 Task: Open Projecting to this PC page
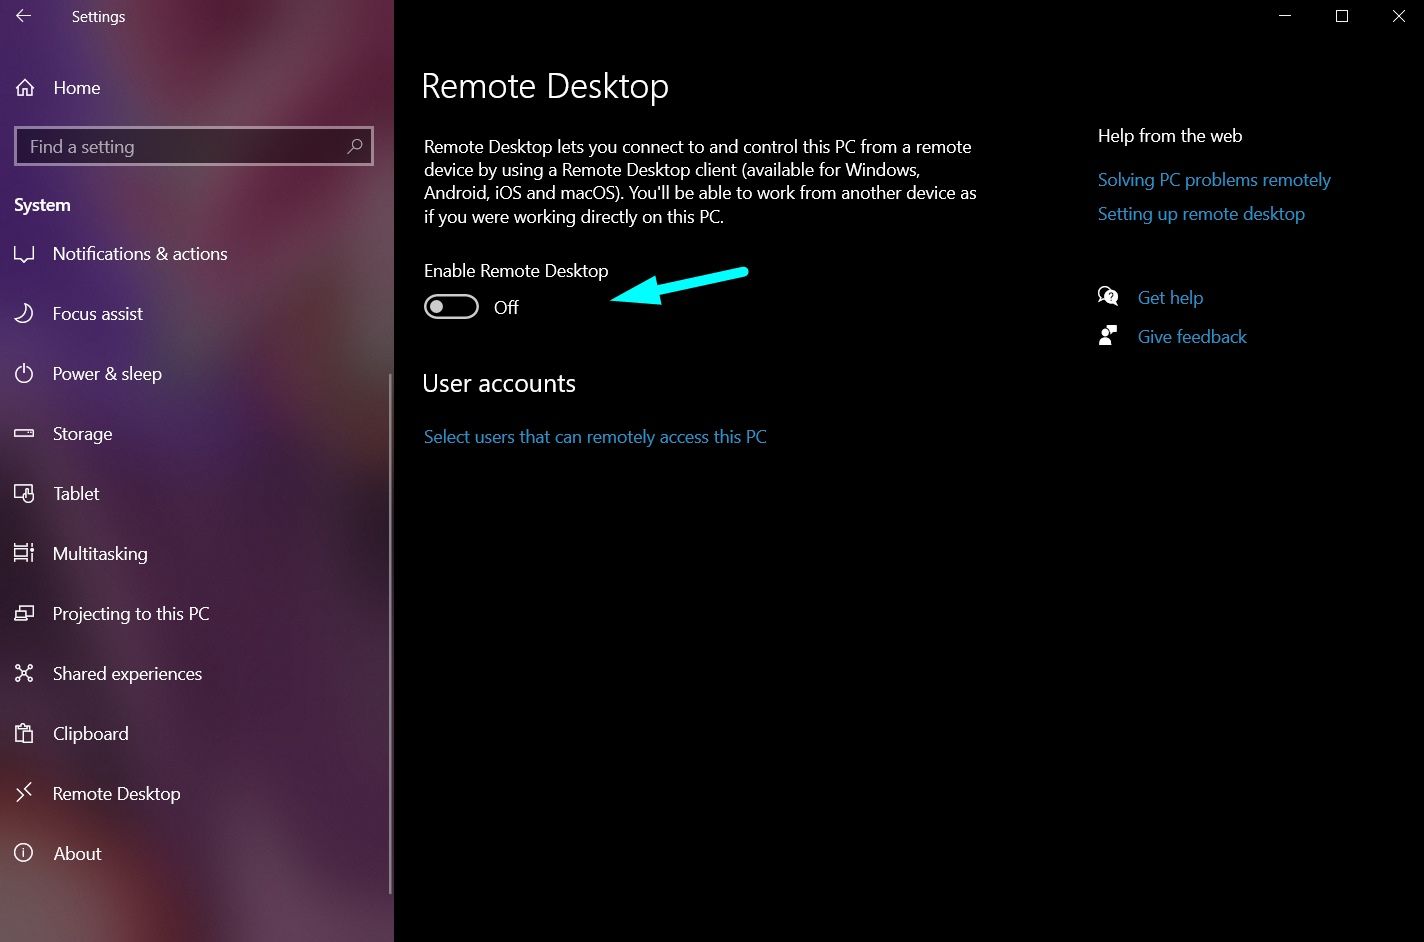[x=131, y=614]
